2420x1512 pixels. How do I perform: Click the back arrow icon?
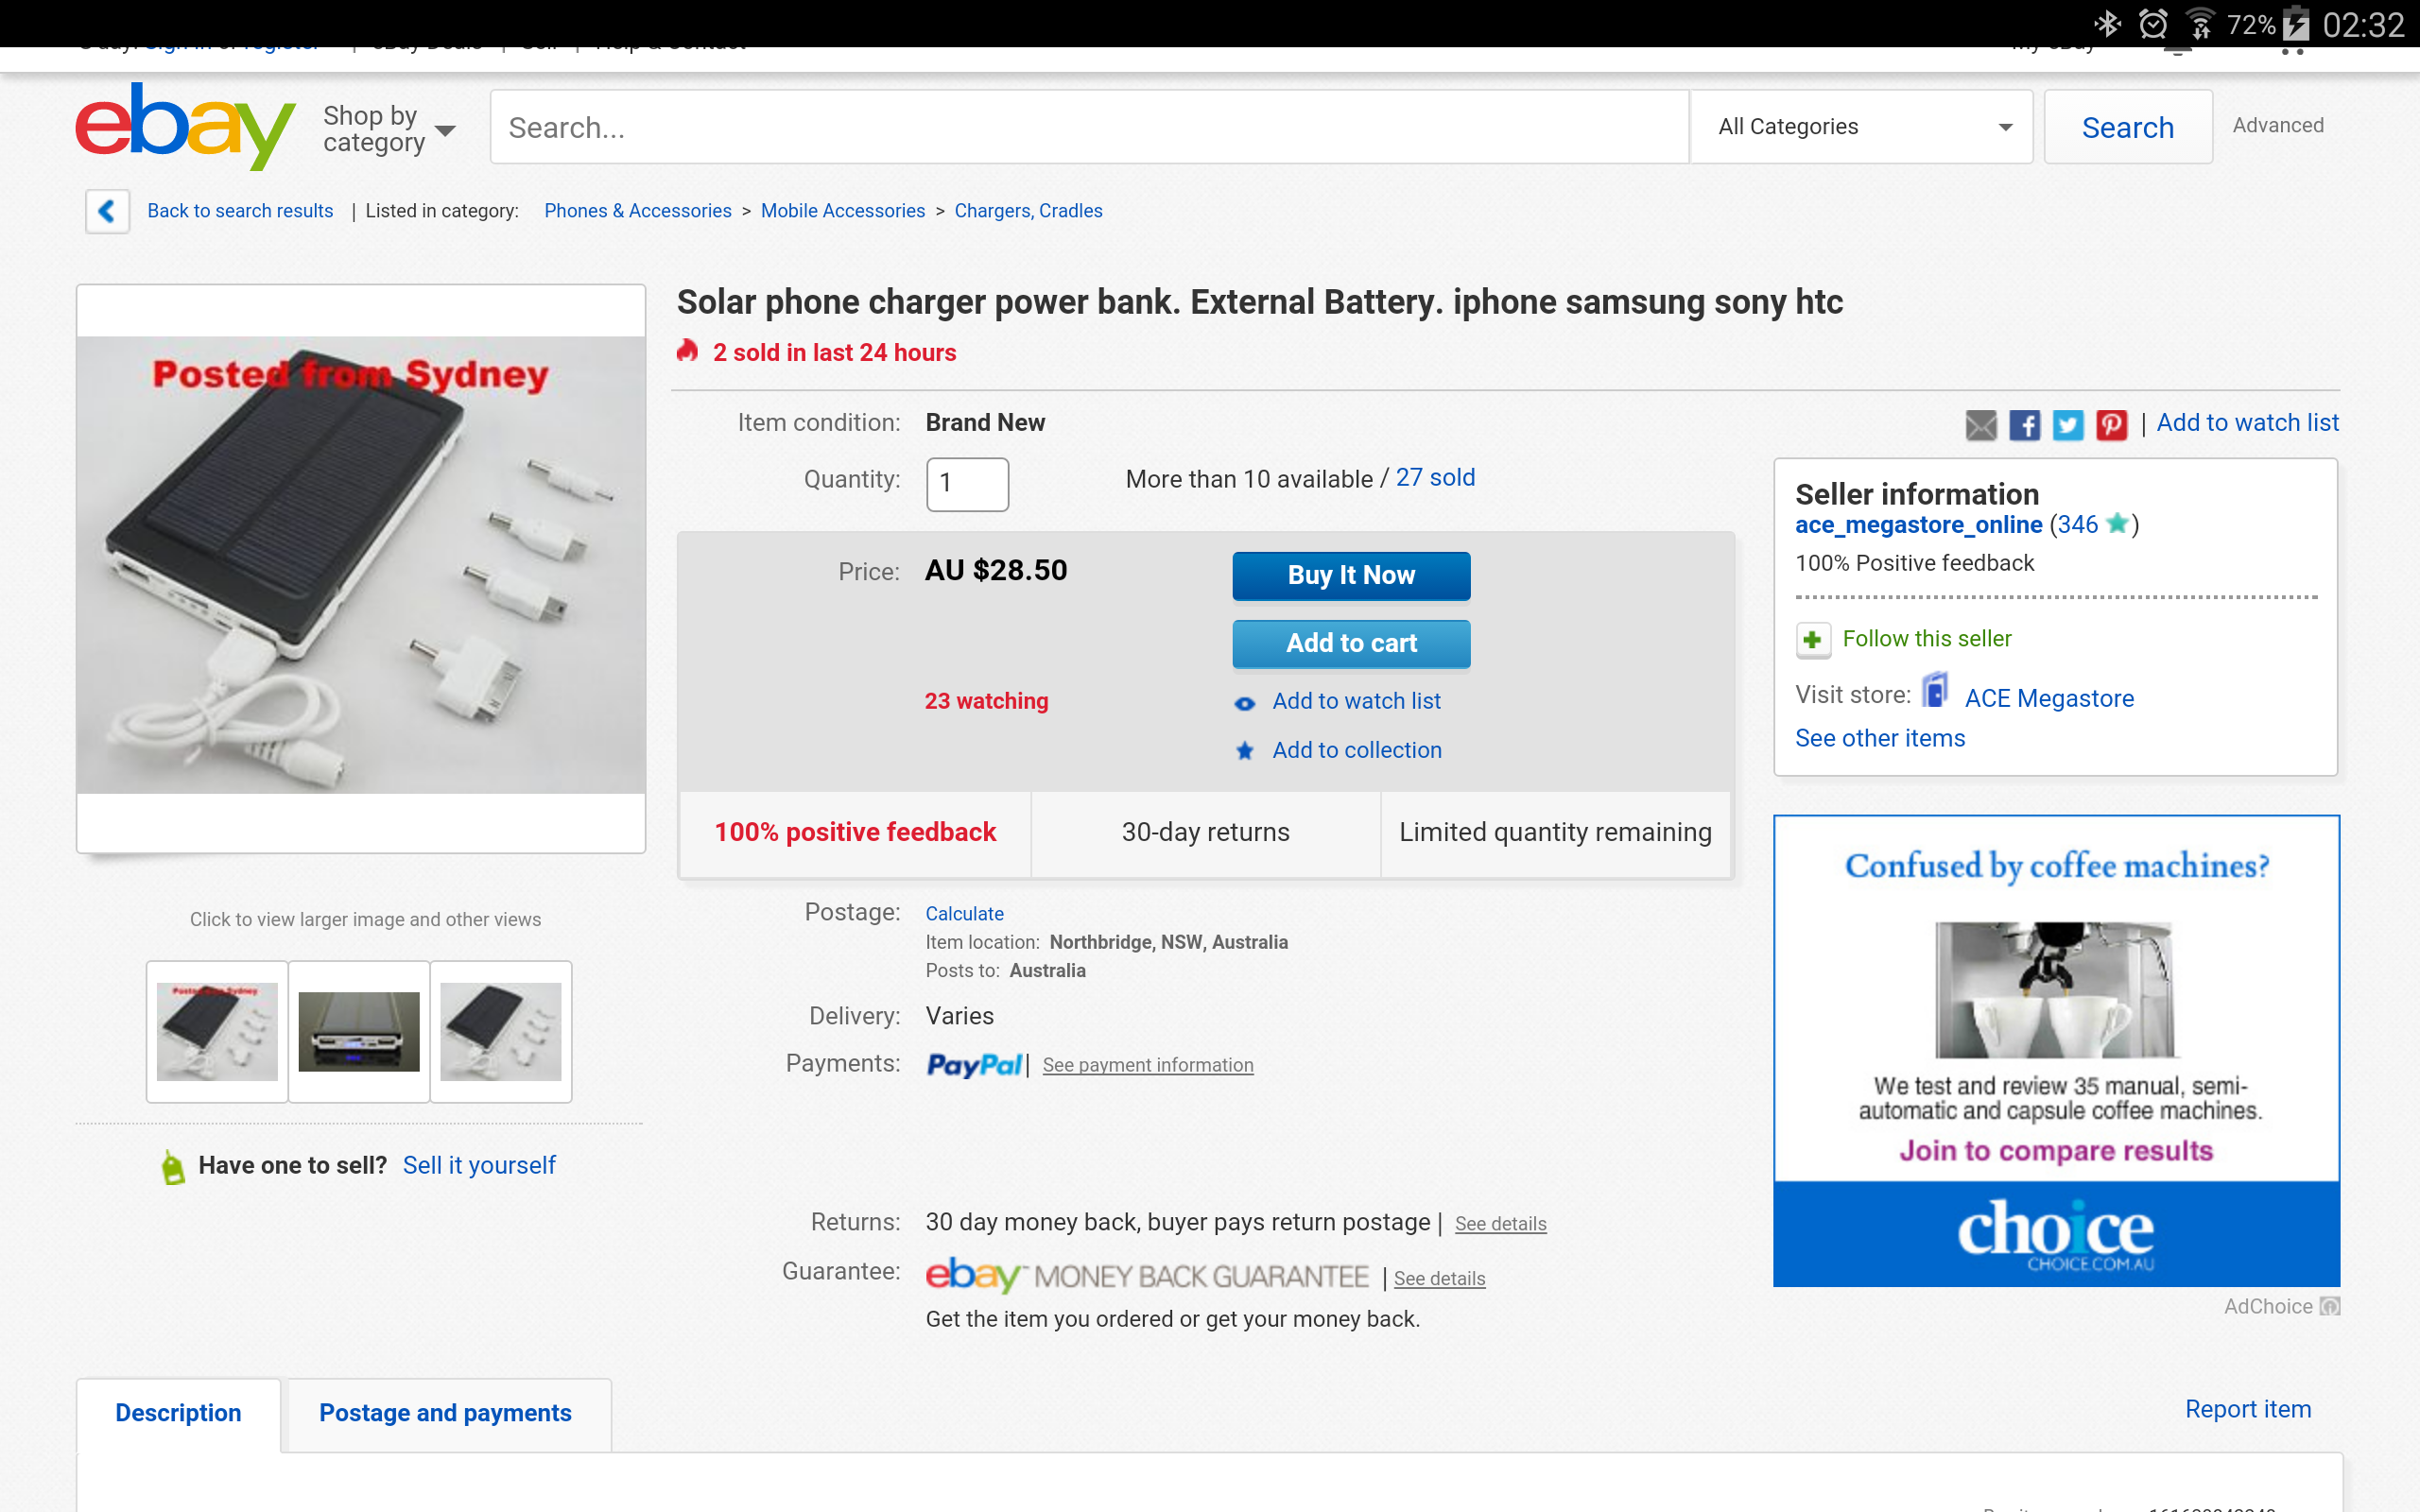[x=107, y=211]
